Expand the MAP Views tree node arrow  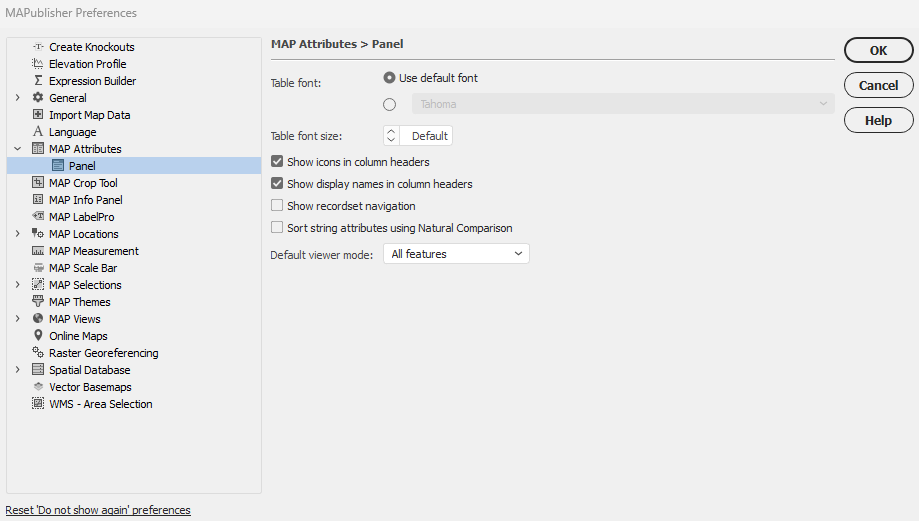18,318
